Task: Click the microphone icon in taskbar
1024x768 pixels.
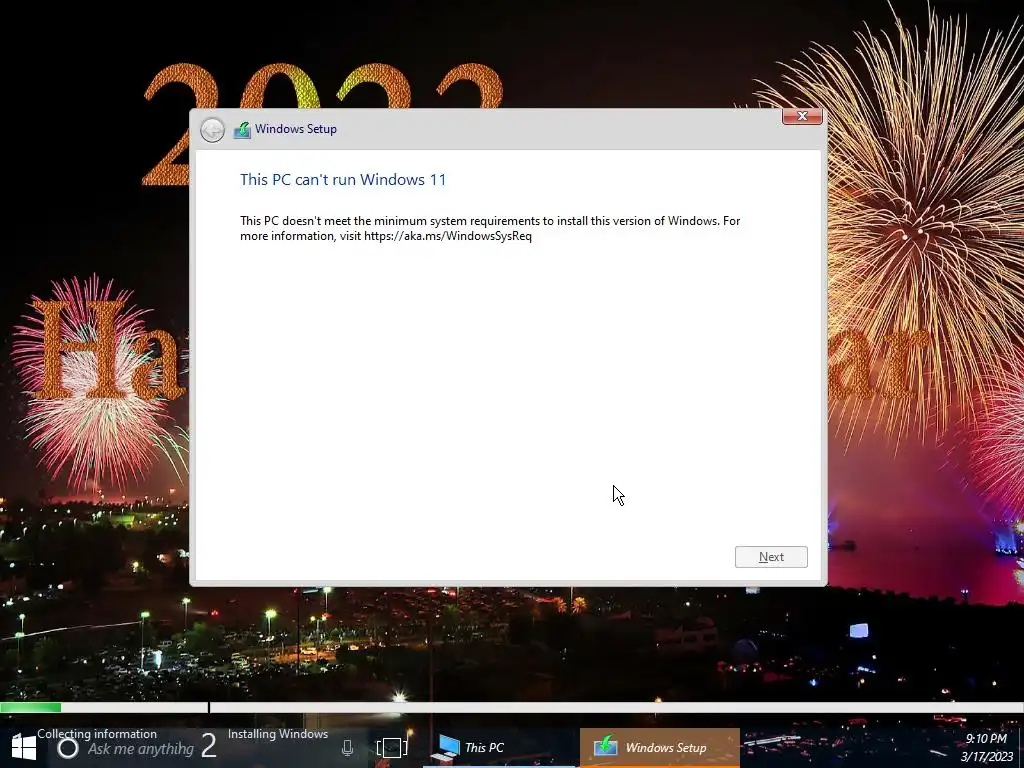Action: (347, 748)
